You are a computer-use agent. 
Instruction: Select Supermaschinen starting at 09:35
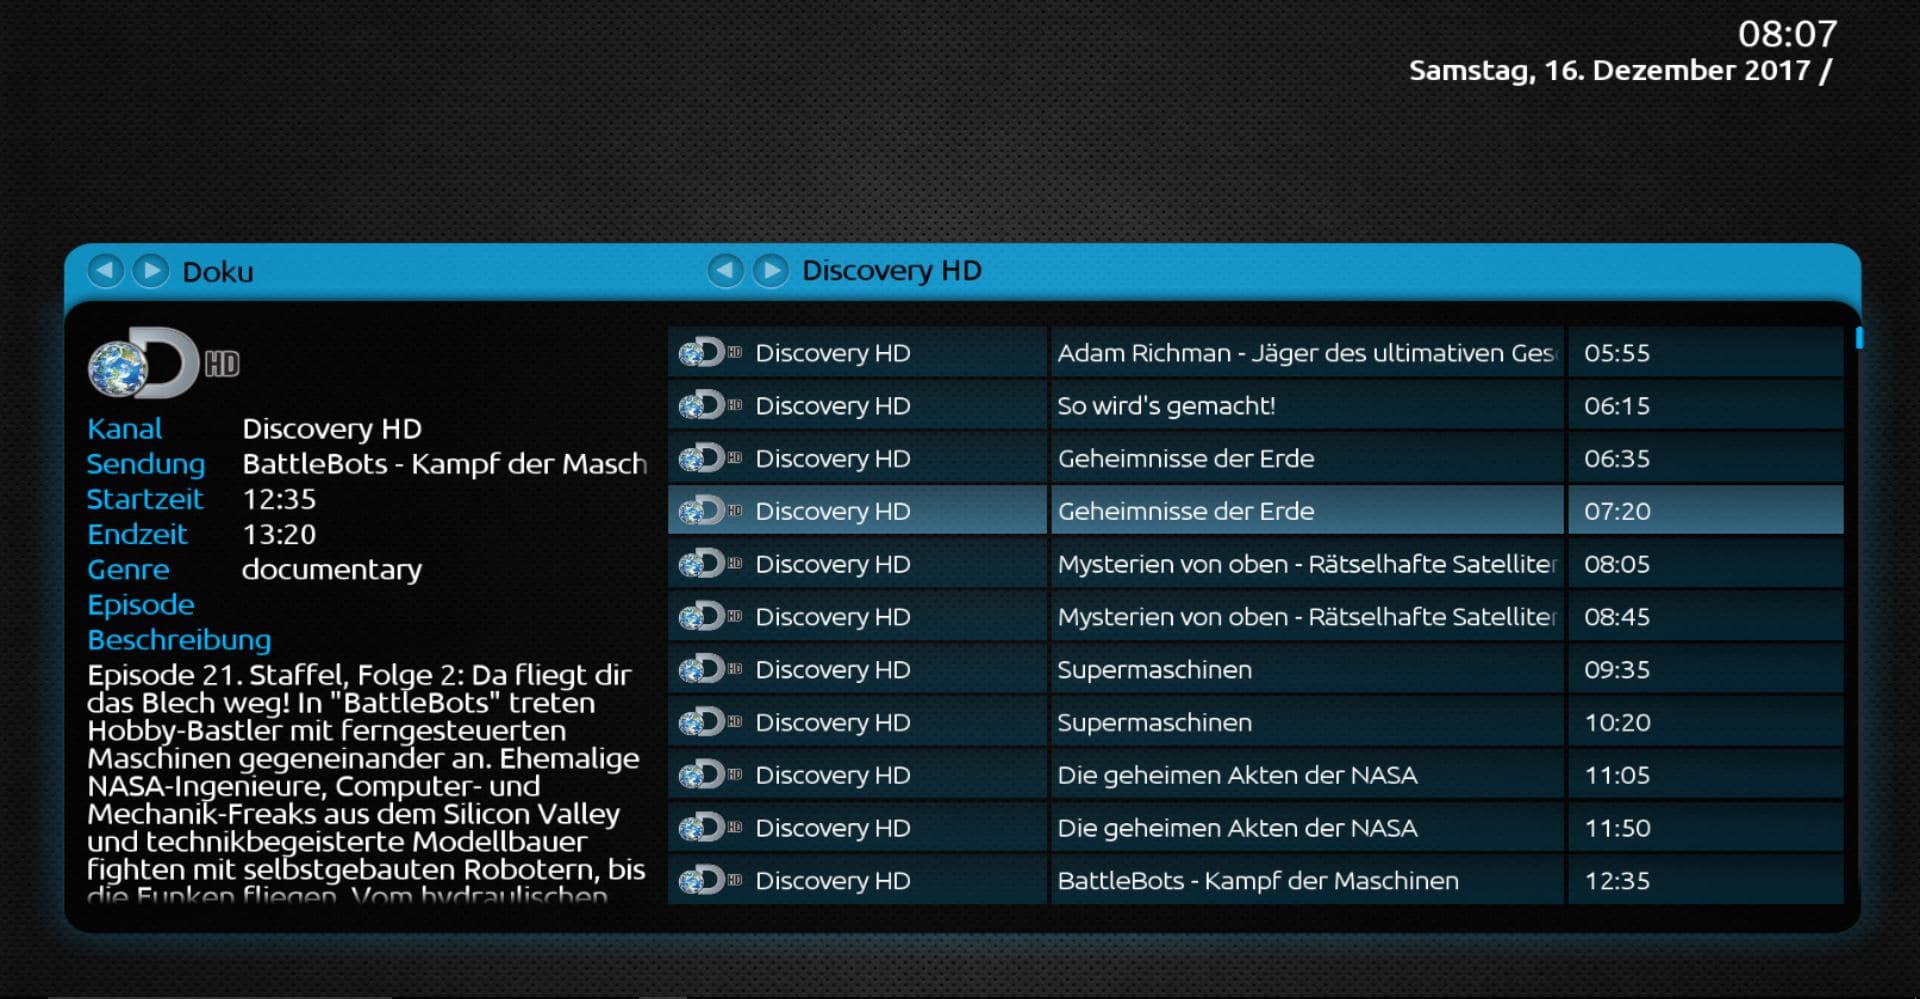point(1306,669)
